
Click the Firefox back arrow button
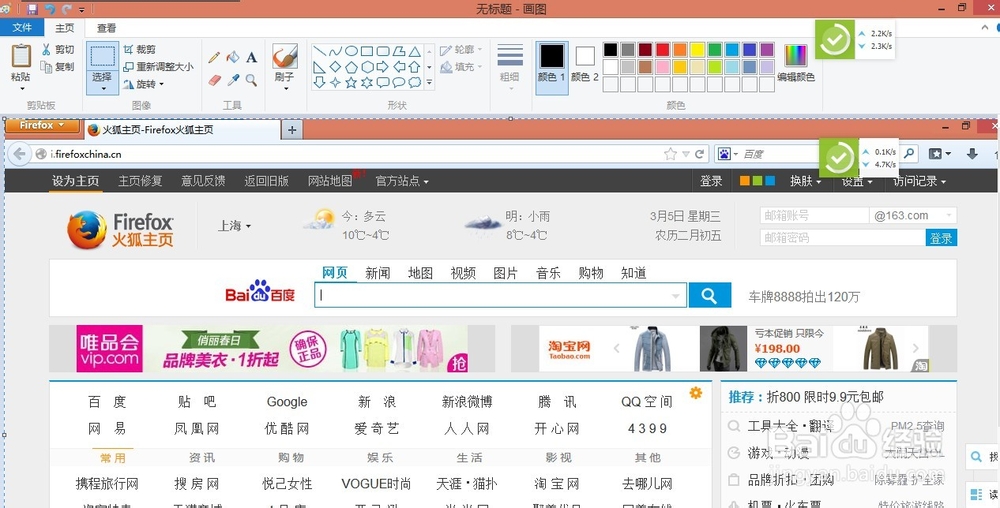pyautogui.click(x=19, y=154)
